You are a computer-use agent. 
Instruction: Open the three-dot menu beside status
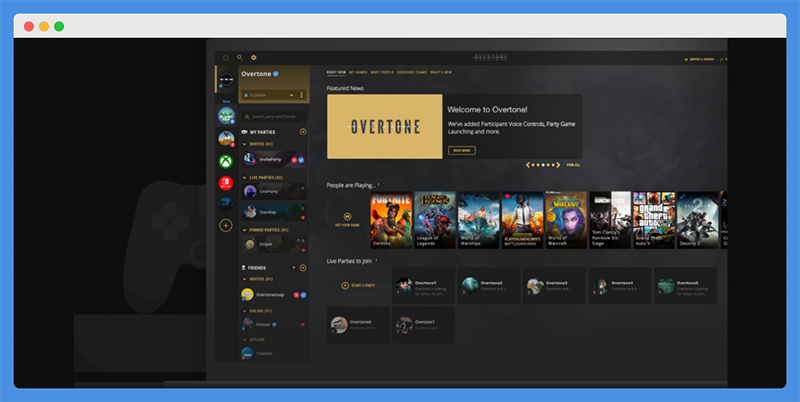coord(302,95)
